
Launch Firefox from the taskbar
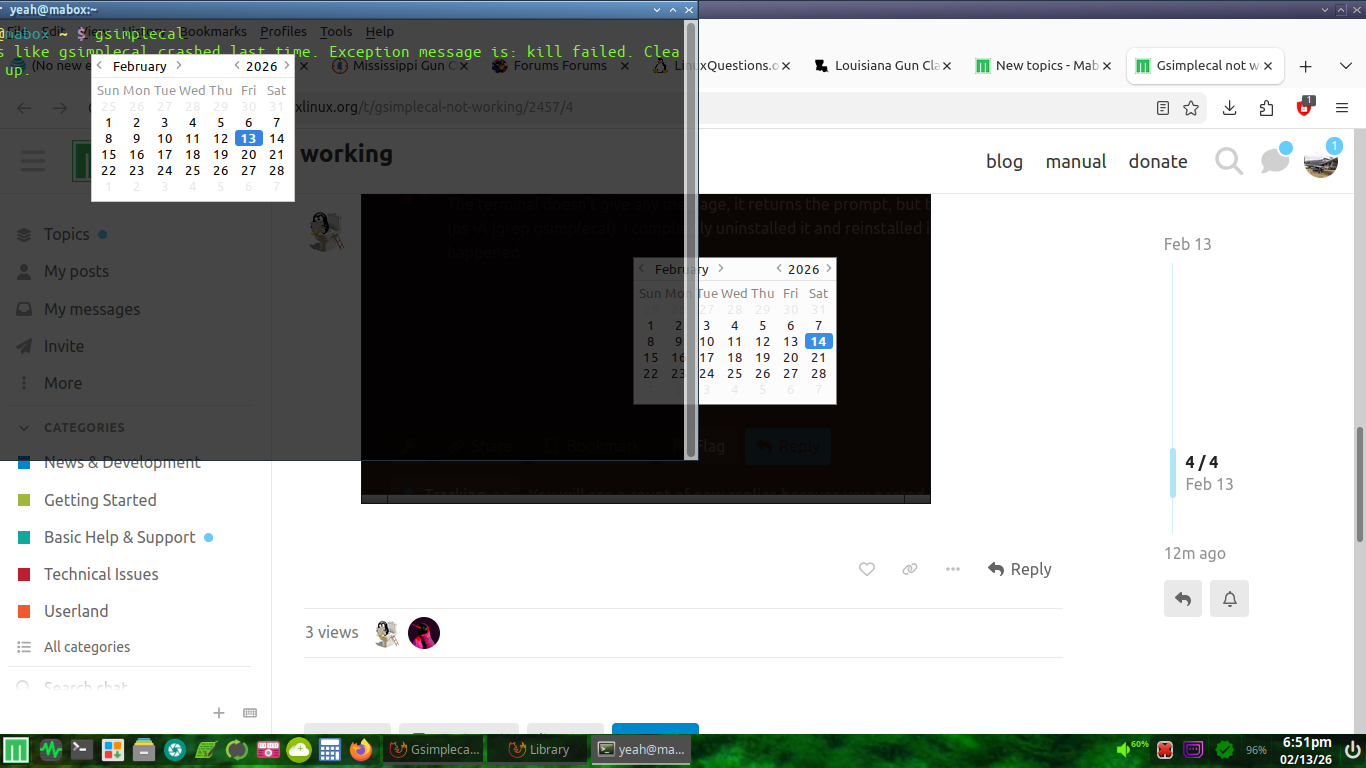(x=360, y=749)
